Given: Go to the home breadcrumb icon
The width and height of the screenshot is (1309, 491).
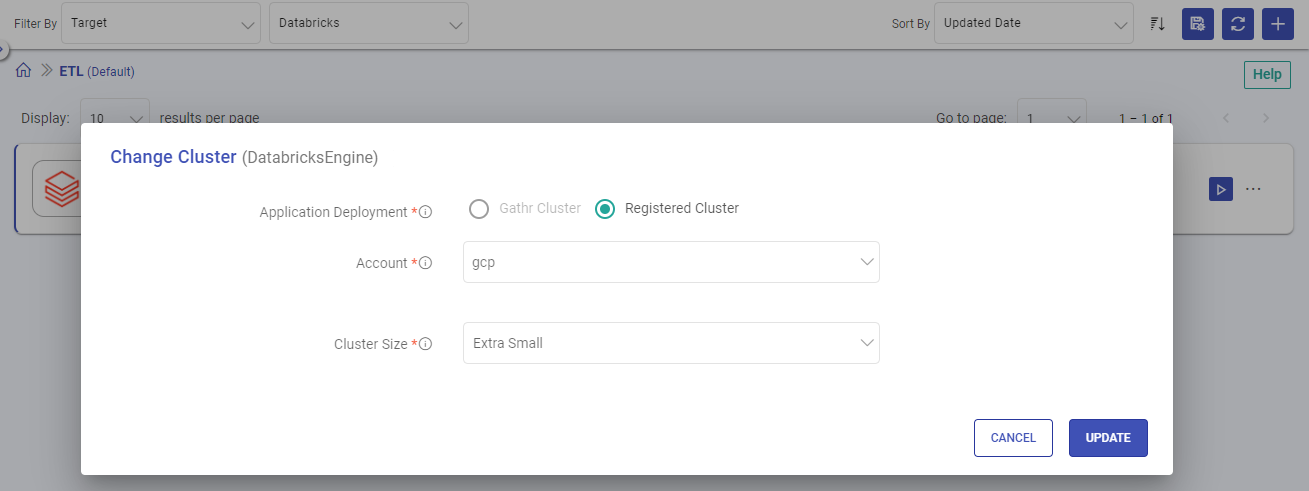Looking at the screenshot, I should point(24,71).
